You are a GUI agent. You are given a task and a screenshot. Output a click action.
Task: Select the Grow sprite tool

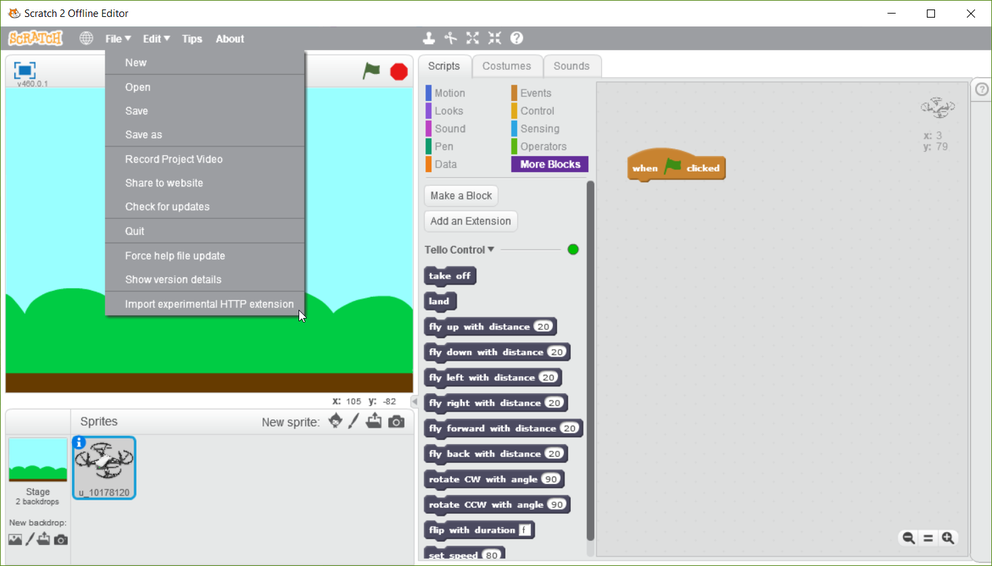point(473,38)
